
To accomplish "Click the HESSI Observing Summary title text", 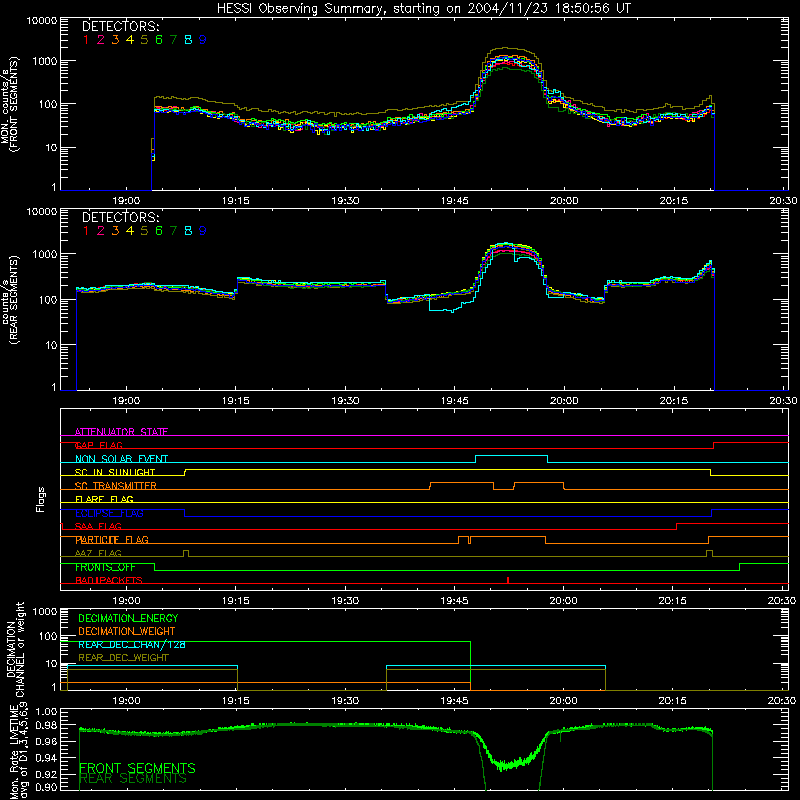I will point(424,9).
